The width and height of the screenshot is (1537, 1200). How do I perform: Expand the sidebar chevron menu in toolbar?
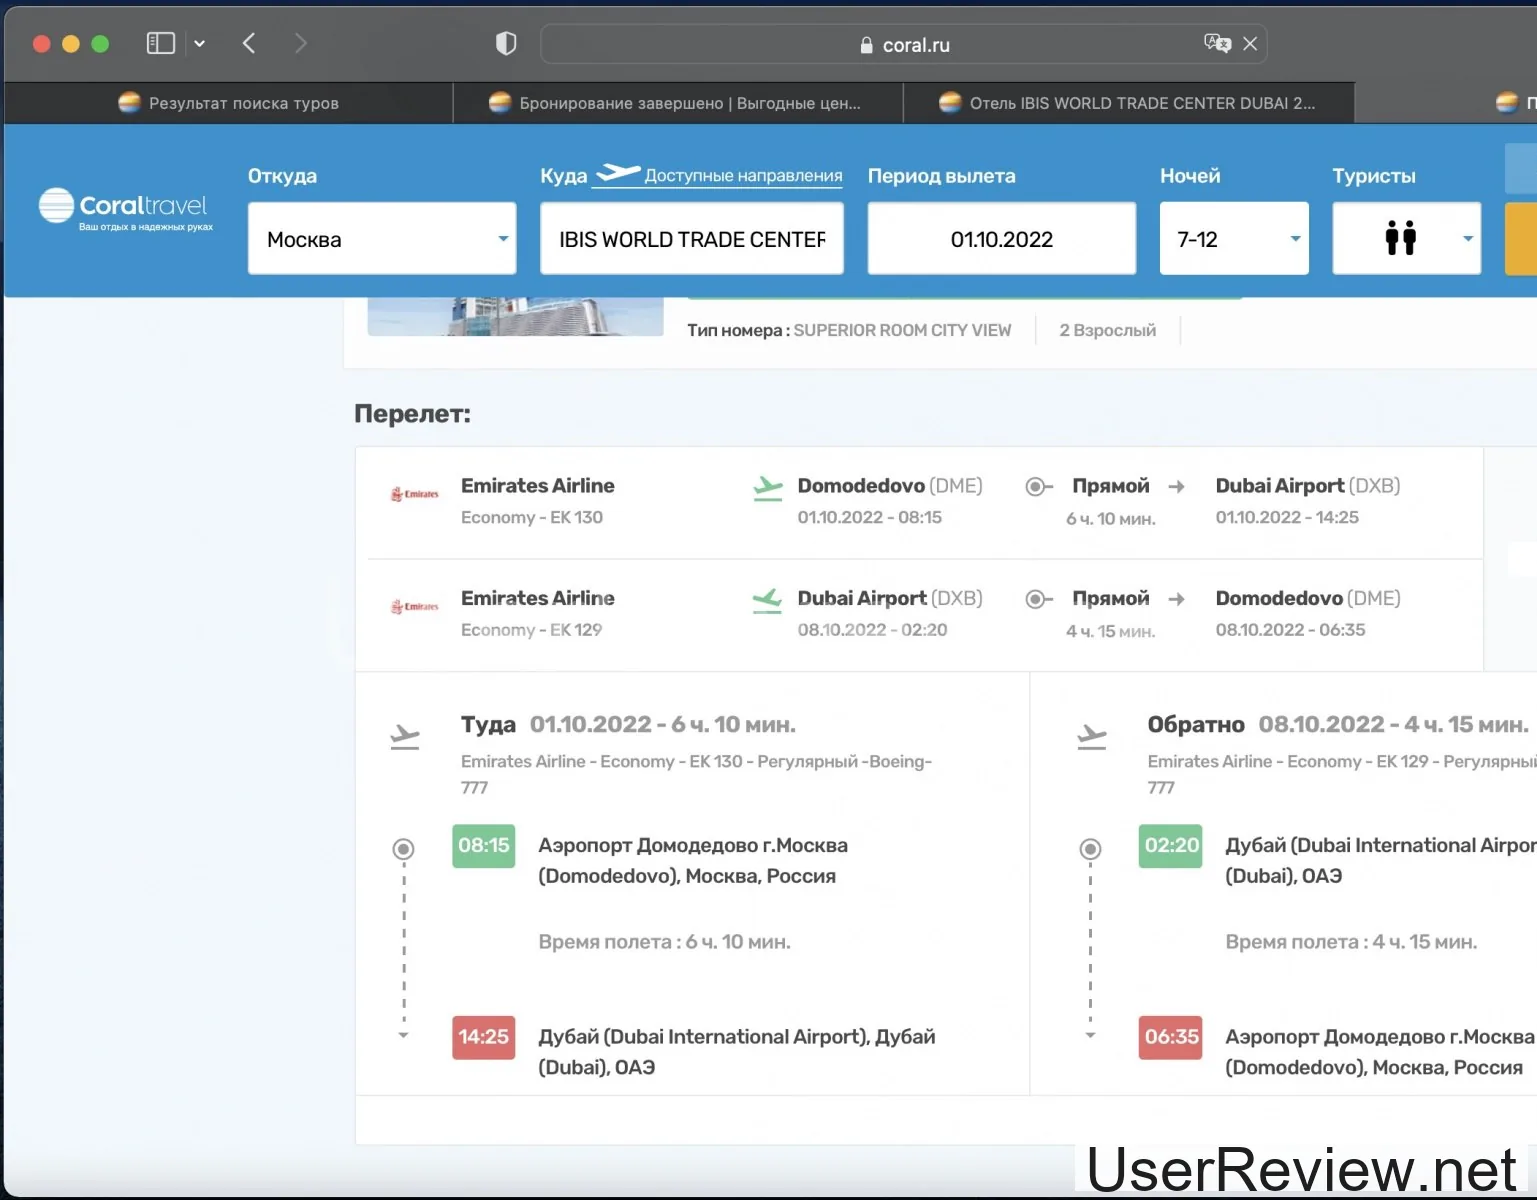pyautogui.click(x=199, y=43)
